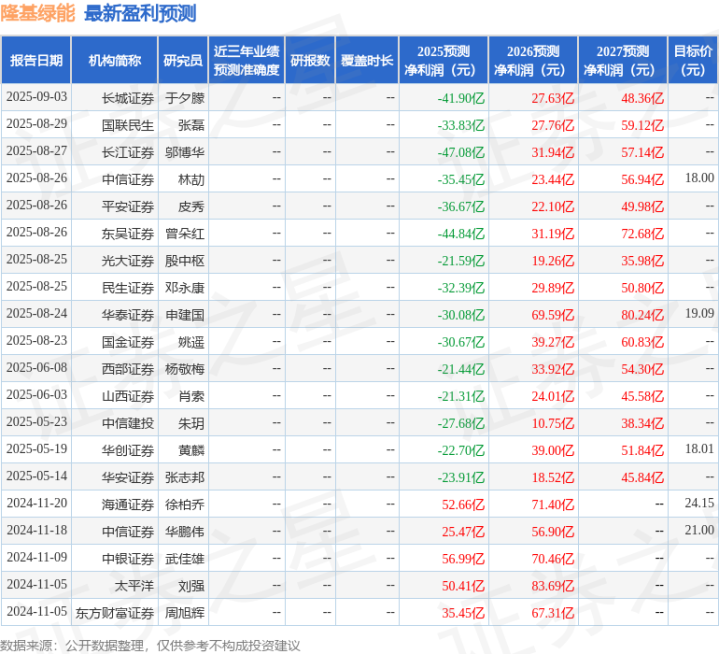This screenshot has width=719, height=654.
Task: Select the 近三年业绩预测准确度 column header
Action: pos(246,61)
